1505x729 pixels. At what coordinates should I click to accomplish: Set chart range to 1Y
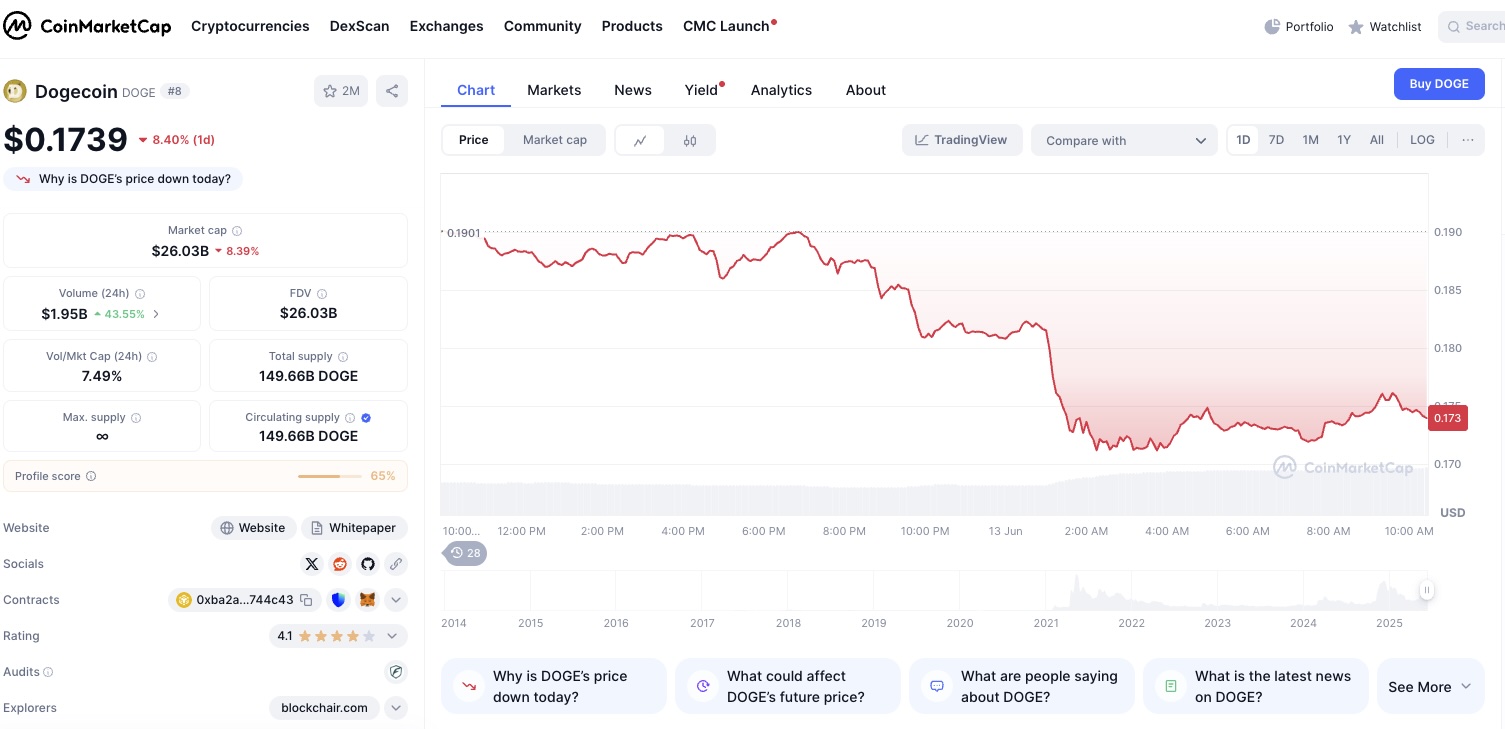click(x=1344, y=140)
